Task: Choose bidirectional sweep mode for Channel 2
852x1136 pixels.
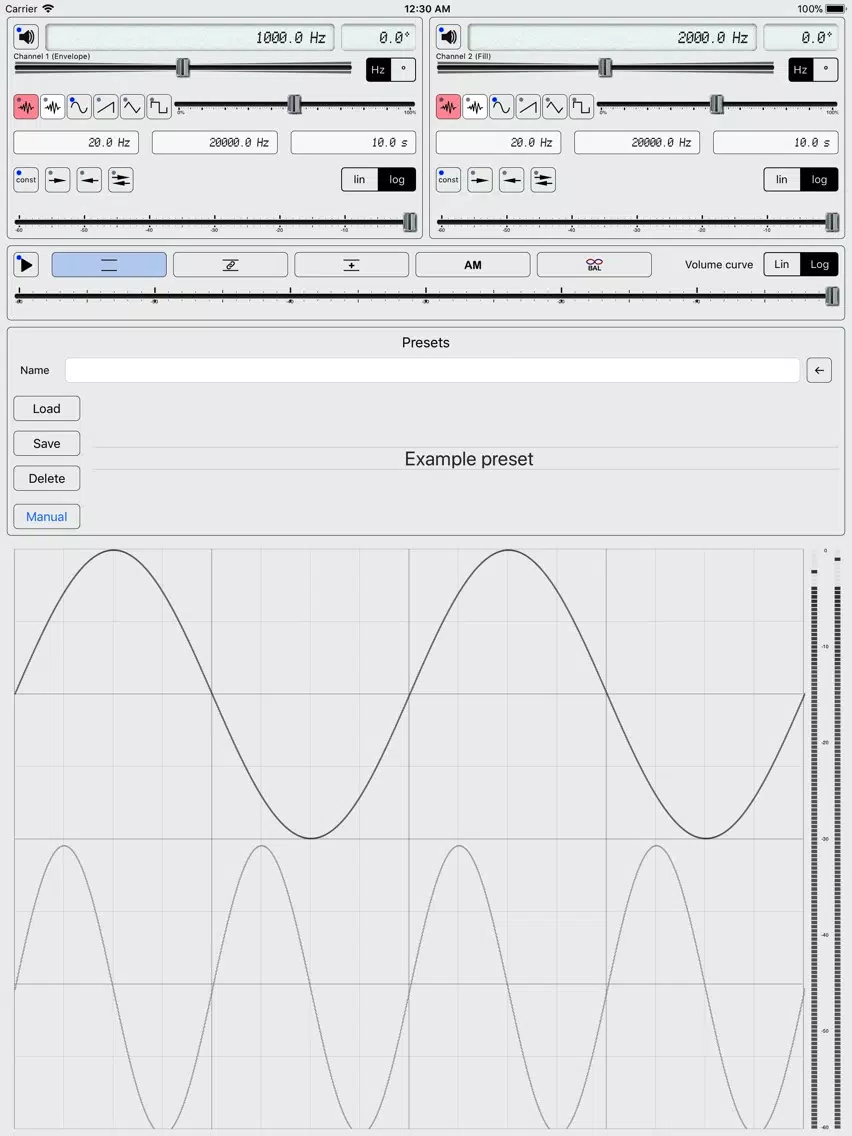Action: click(543, 180)
